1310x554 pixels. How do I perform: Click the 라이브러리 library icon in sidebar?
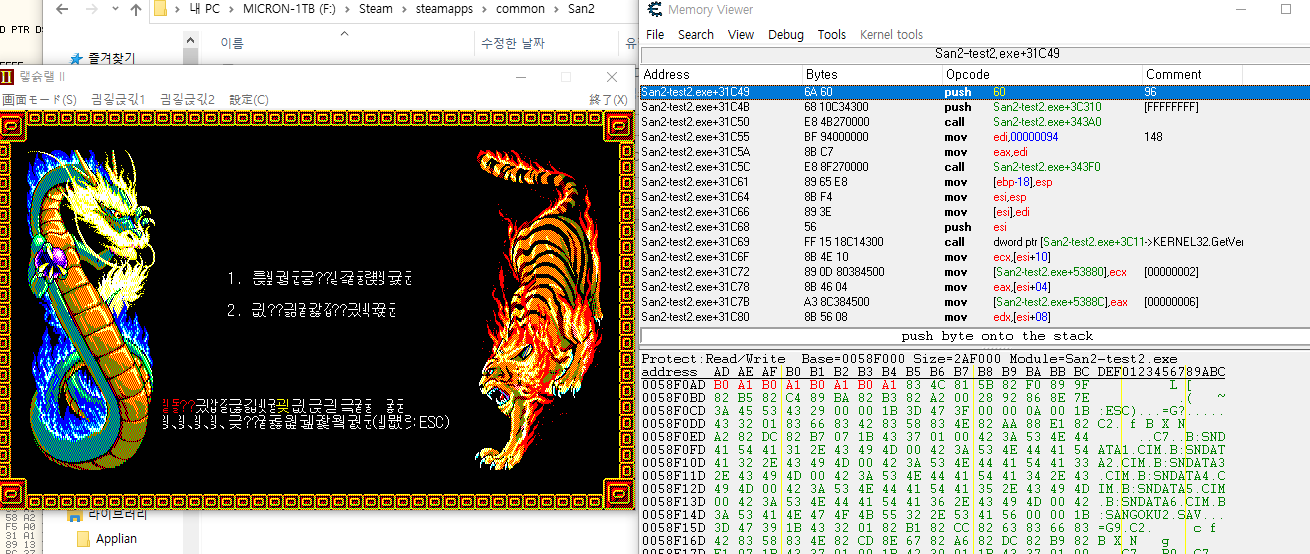(x=77, y=515)
